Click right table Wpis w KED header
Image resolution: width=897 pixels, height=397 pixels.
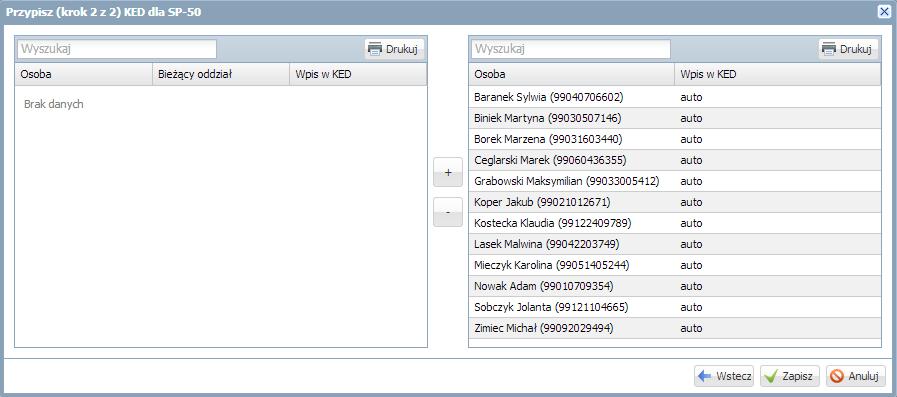(778, 74)
